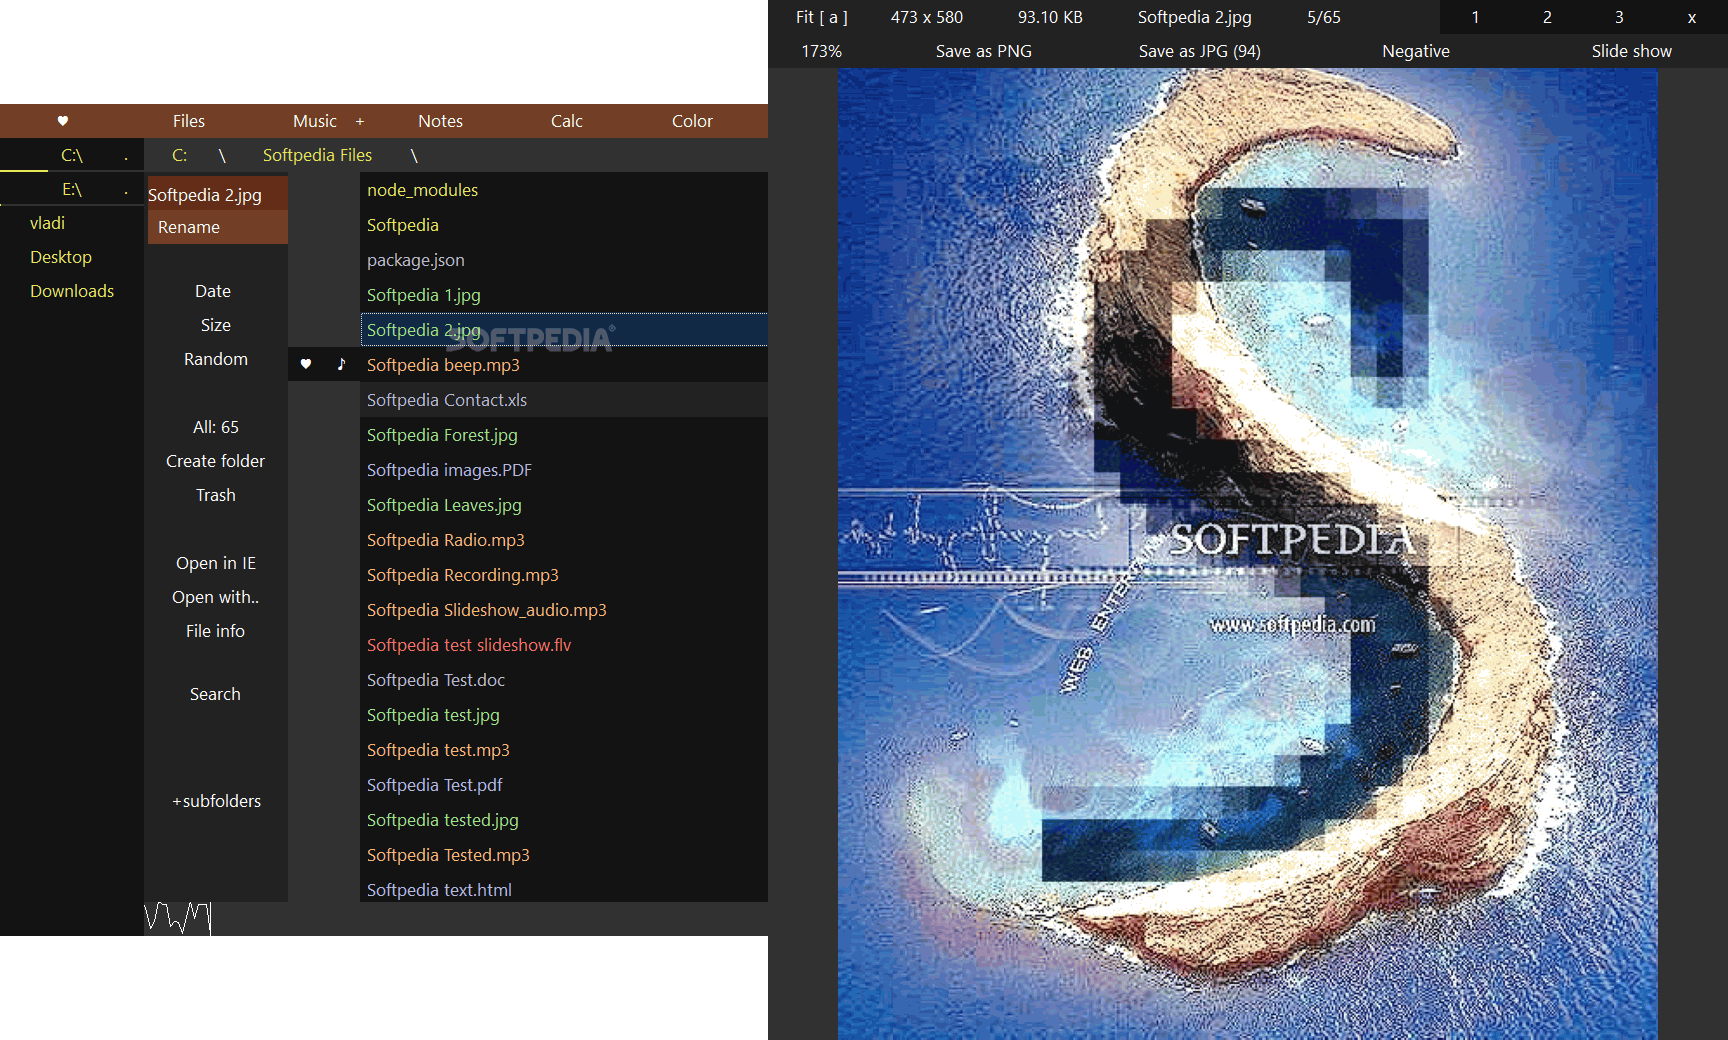The height and width of the screenshot is (1040, 1728).
Task: Select Softpedia Forest.jpg
Action: 563,435
